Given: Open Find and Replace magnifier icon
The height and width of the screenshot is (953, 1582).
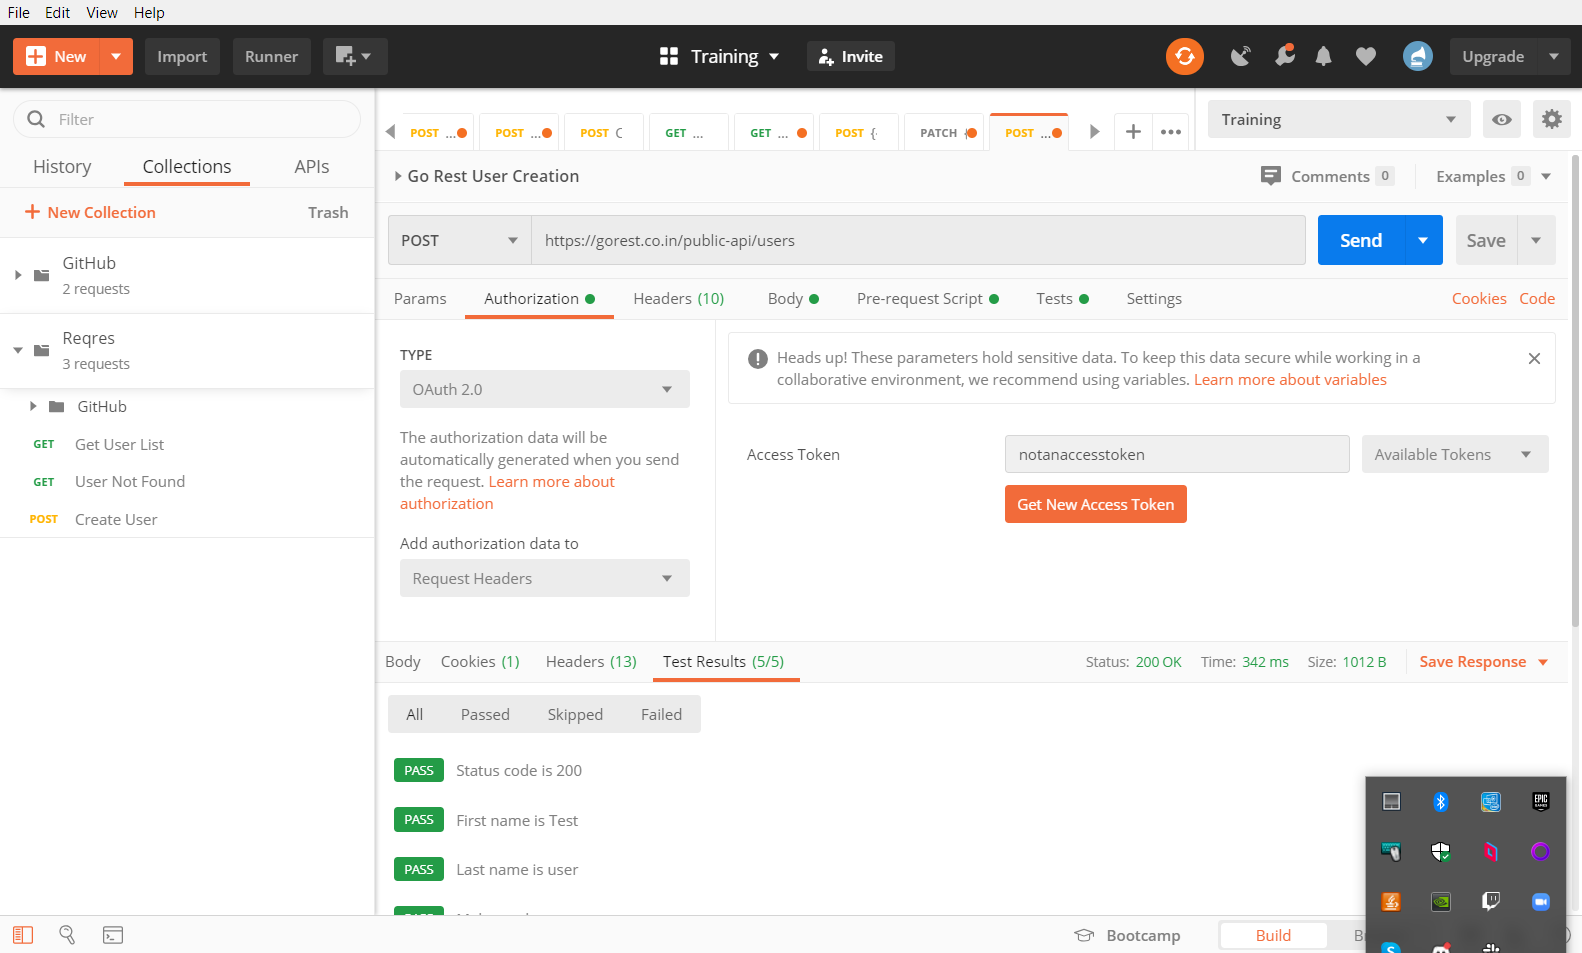Looking at the screenshot, I should [67, 935].
